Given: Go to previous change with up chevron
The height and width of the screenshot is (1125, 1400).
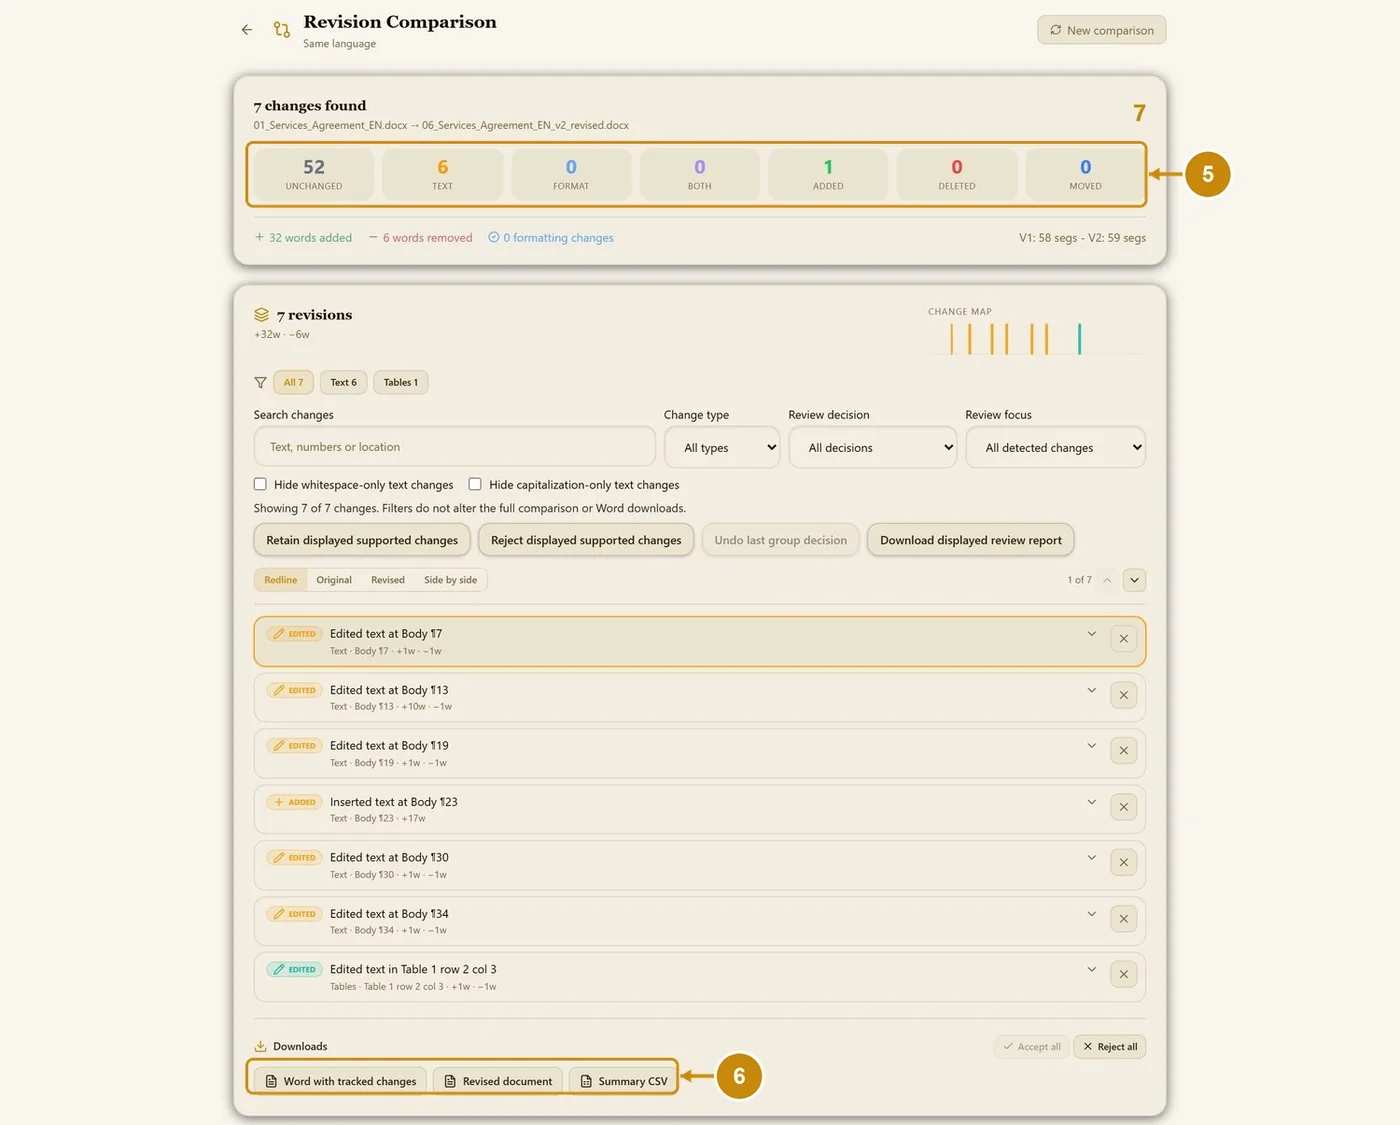Looking at the screenshot, I should pos(1107,580).
